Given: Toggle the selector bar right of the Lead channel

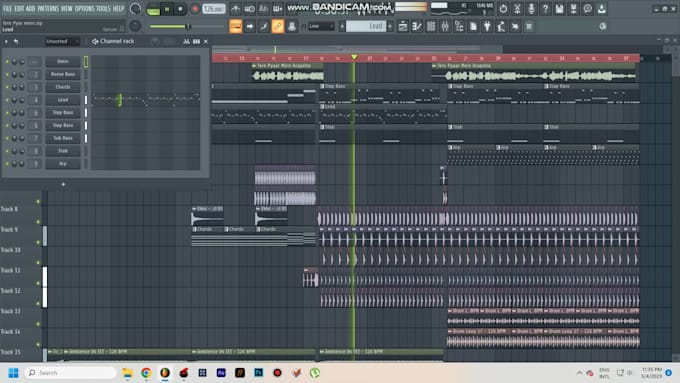Looking at the screenshot, I should point(86,100).
